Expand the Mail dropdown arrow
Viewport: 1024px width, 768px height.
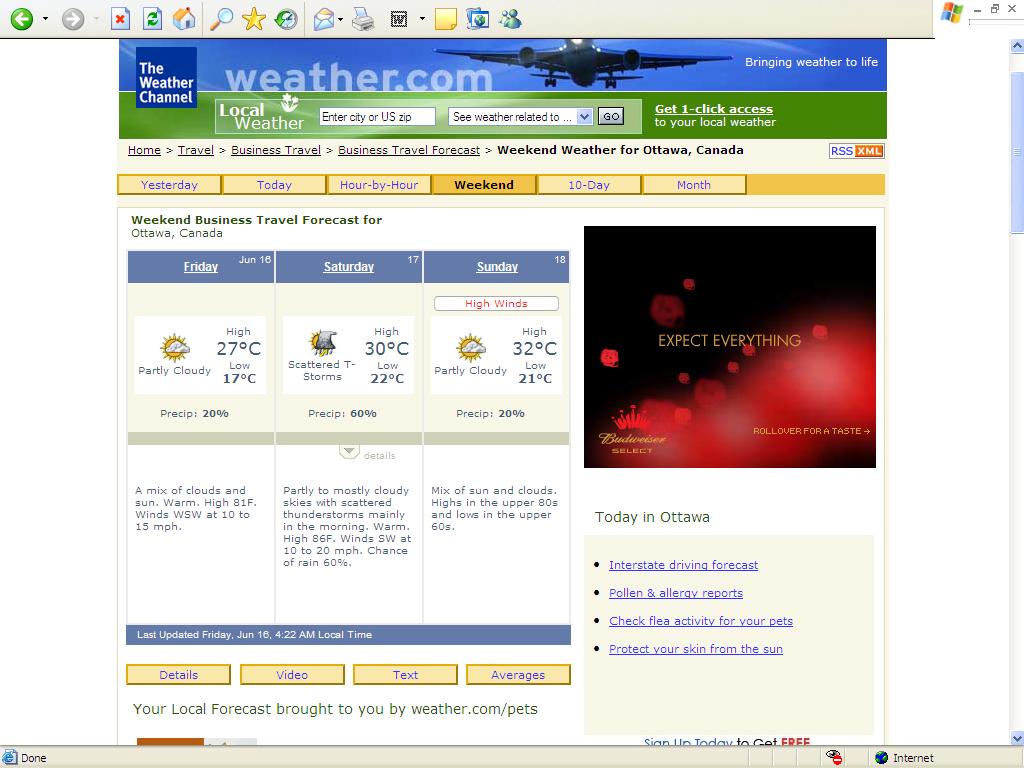341,19
